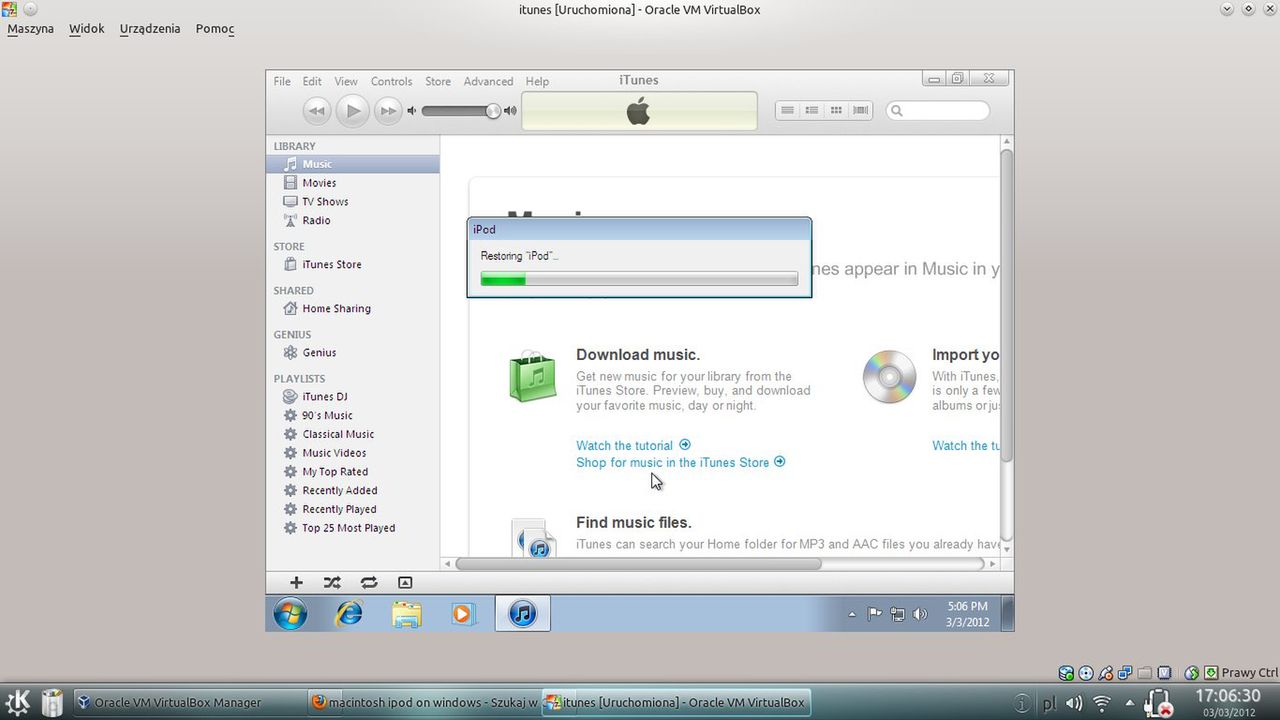Click the CD disc Import icon

pos(889,377)
